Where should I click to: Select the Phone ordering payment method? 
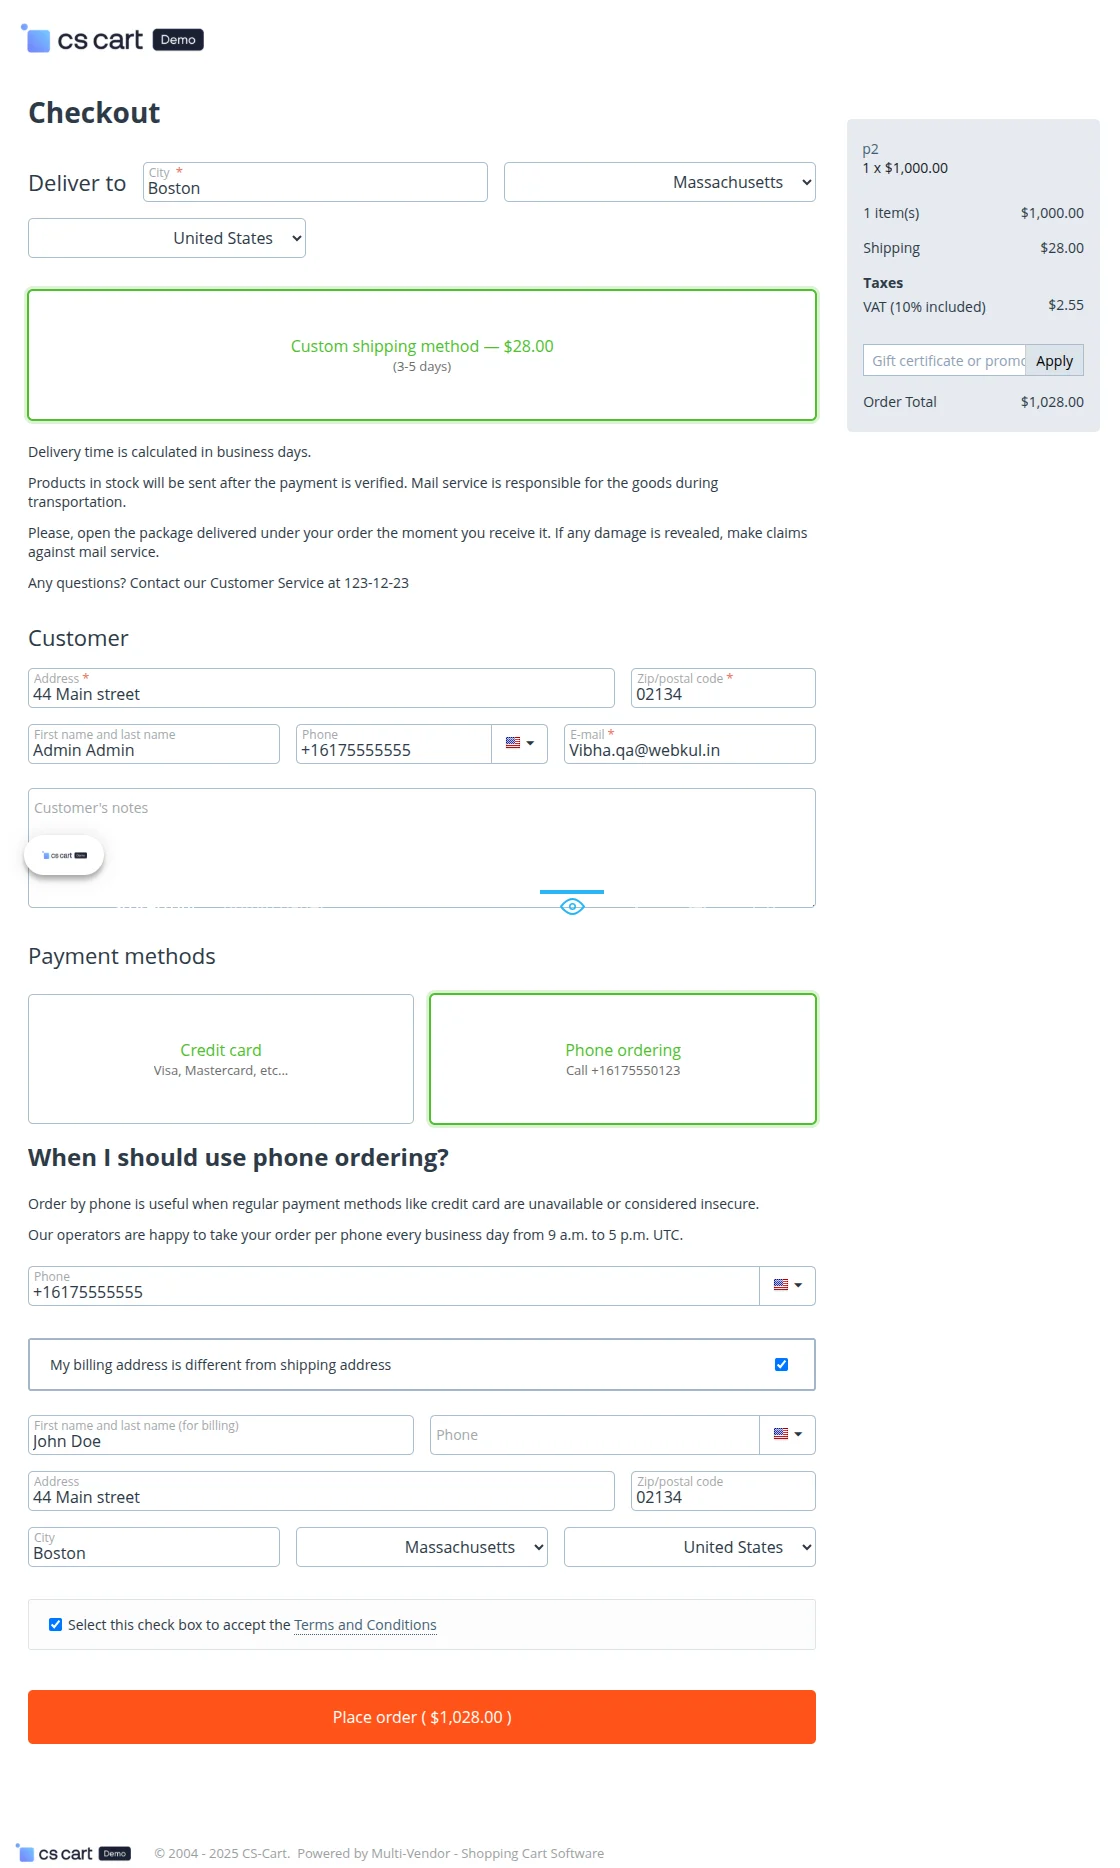tap(623, 1059)
